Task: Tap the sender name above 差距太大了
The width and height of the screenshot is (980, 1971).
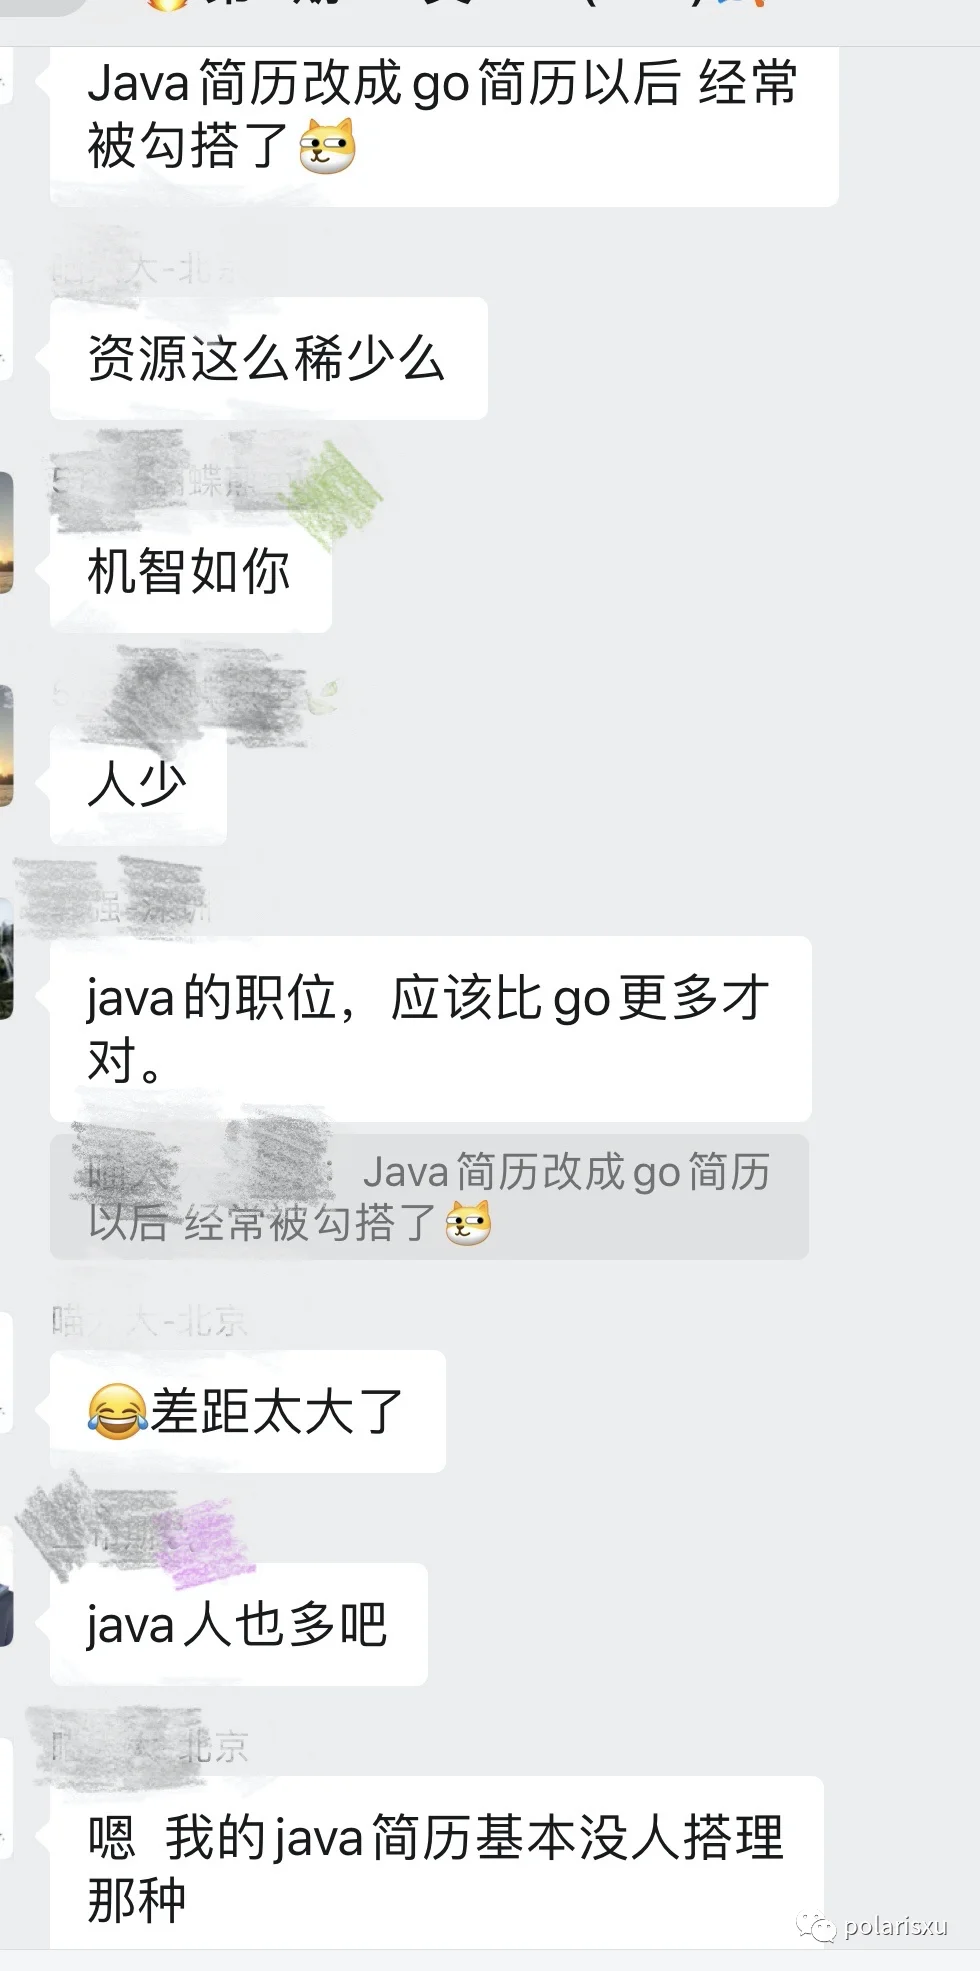Action: (x=150, y=1322)
